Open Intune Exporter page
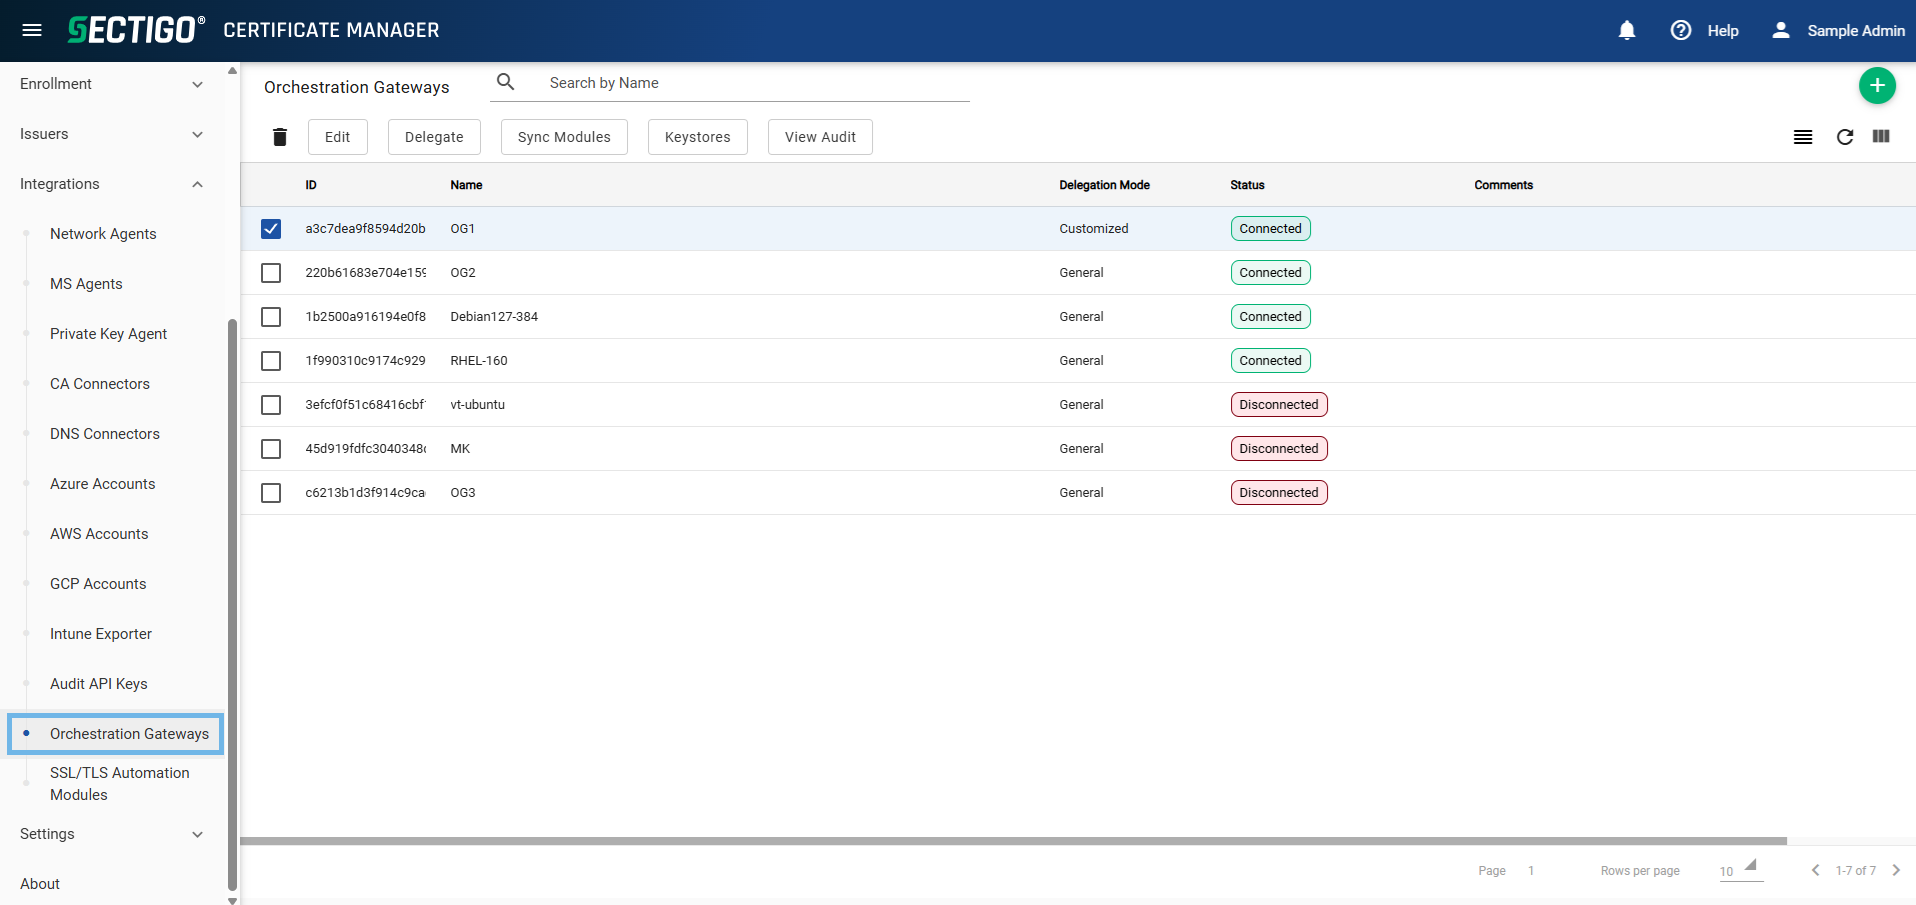 pos(101,634)
